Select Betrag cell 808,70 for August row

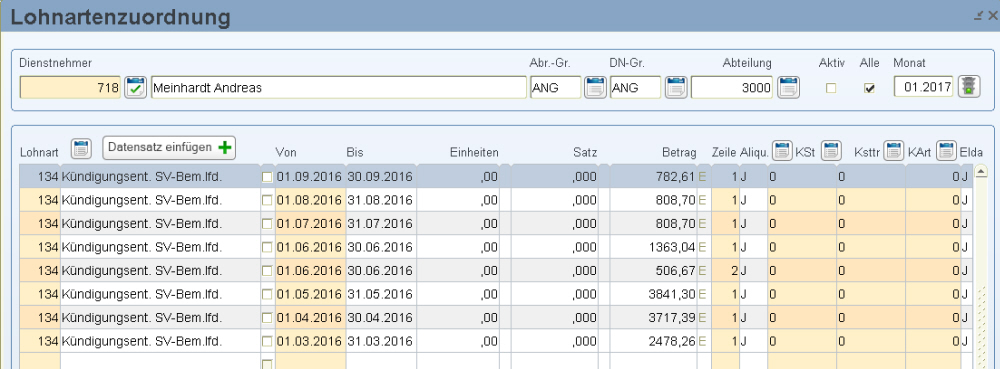point(654,200)
